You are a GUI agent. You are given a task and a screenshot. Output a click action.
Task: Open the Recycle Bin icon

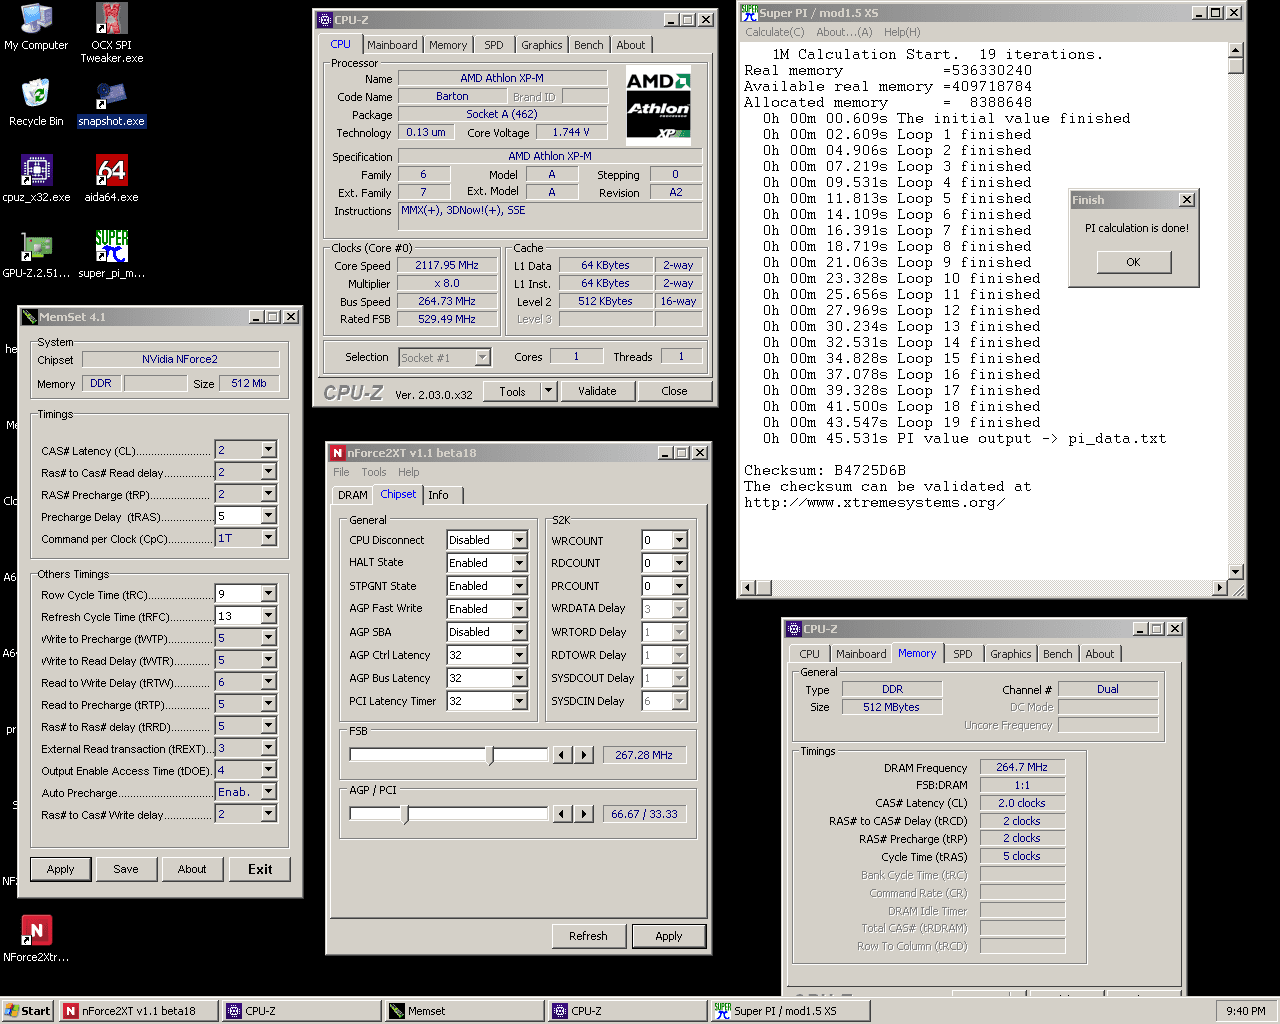36,103
